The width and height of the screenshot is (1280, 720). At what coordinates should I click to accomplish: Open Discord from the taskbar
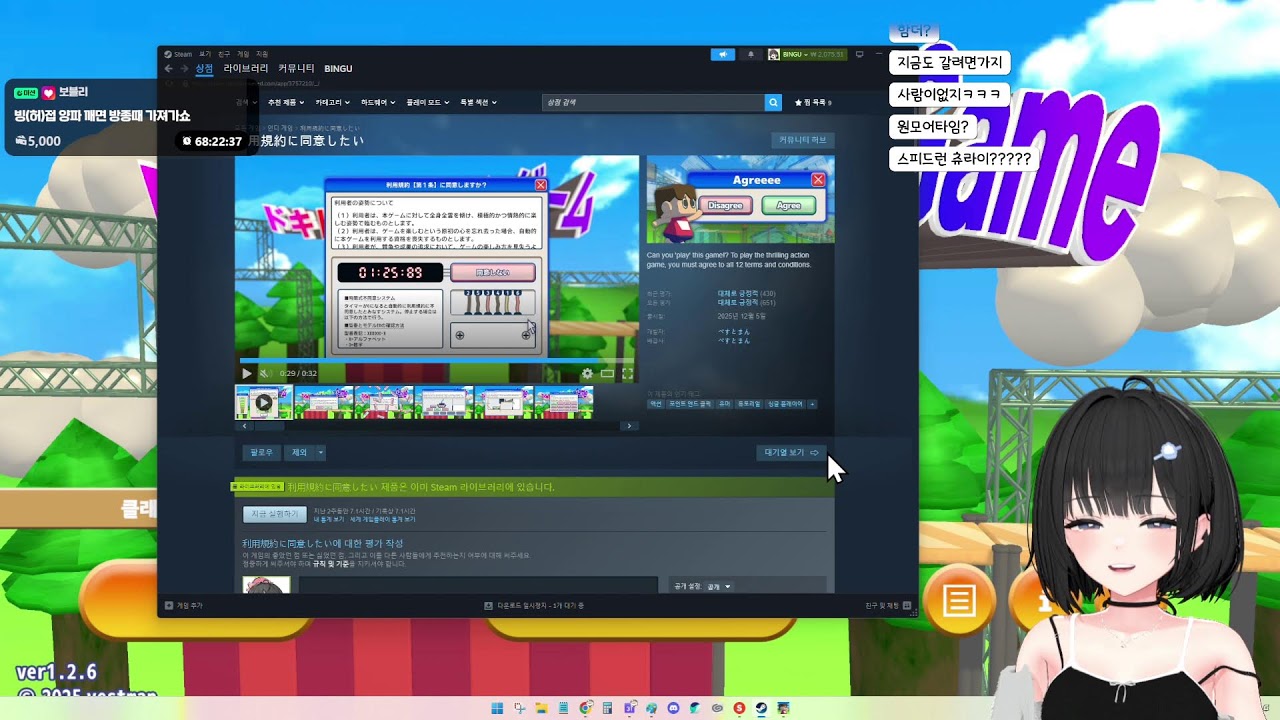pyautogui.click(x=673, y=708)
